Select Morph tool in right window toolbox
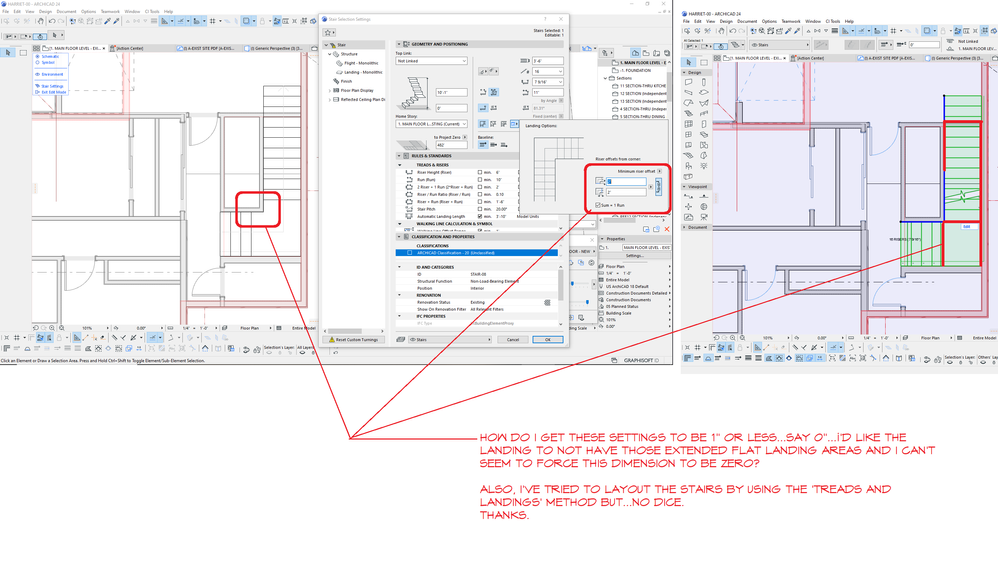The width and height of the screenshot is (998, 566). pos(703,155)
